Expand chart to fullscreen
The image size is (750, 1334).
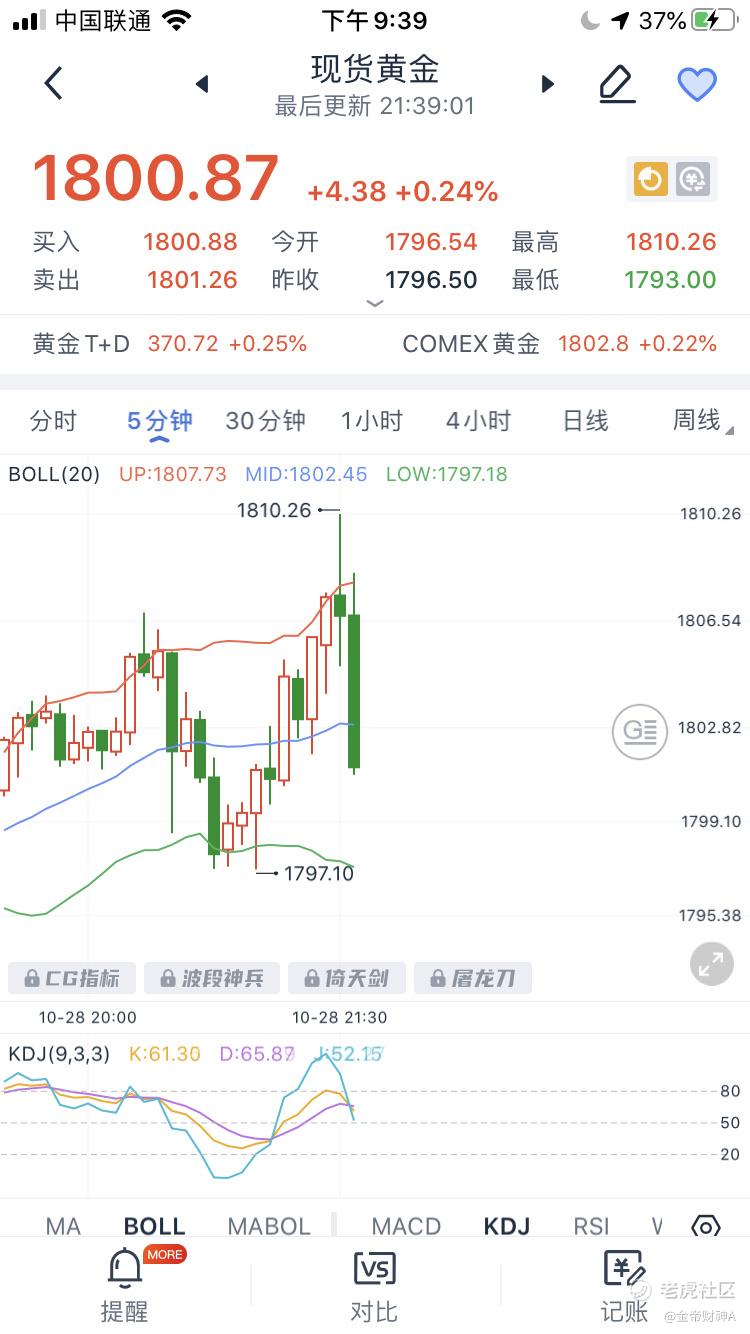click(711, 964)
